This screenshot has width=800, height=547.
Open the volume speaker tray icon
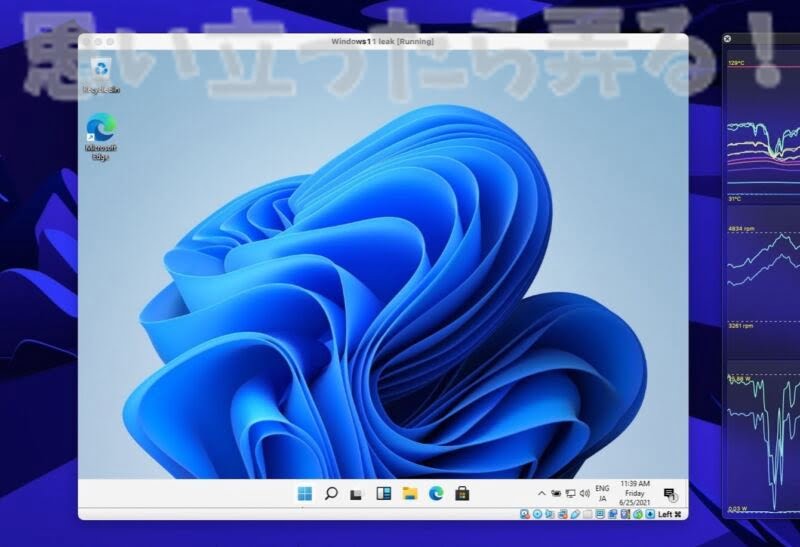pos(585,493)
